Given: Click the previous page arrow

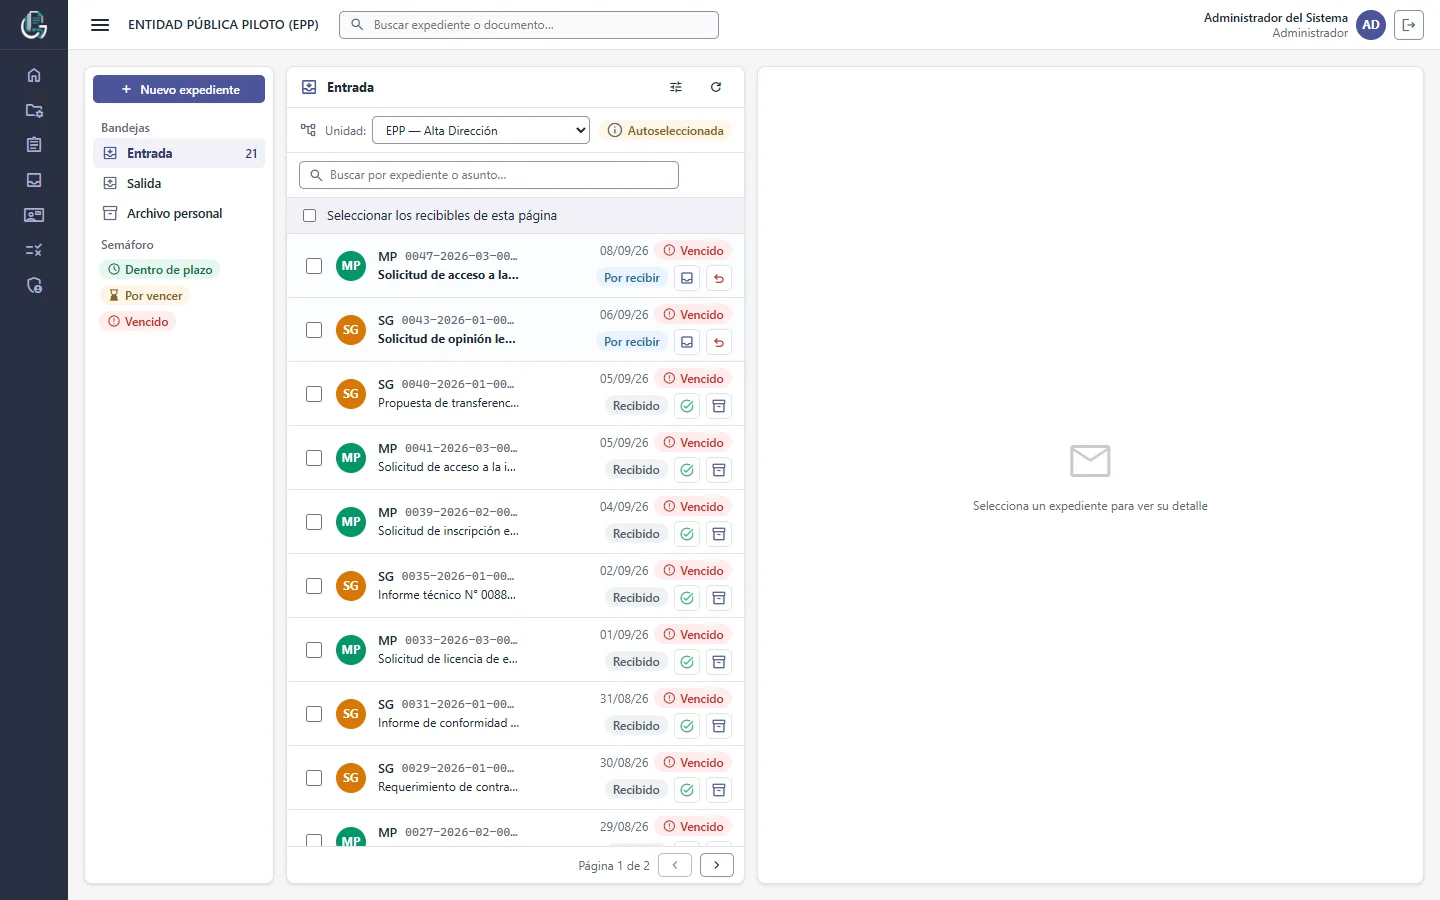Looking at the screenshot, I should click(x=675, y=865).
